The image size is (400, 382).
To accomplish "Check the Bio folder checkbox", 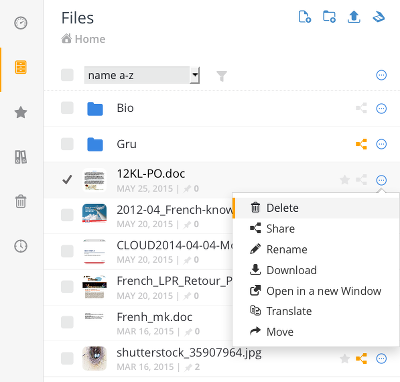I will pyautogui.click(x=67, y=108).
